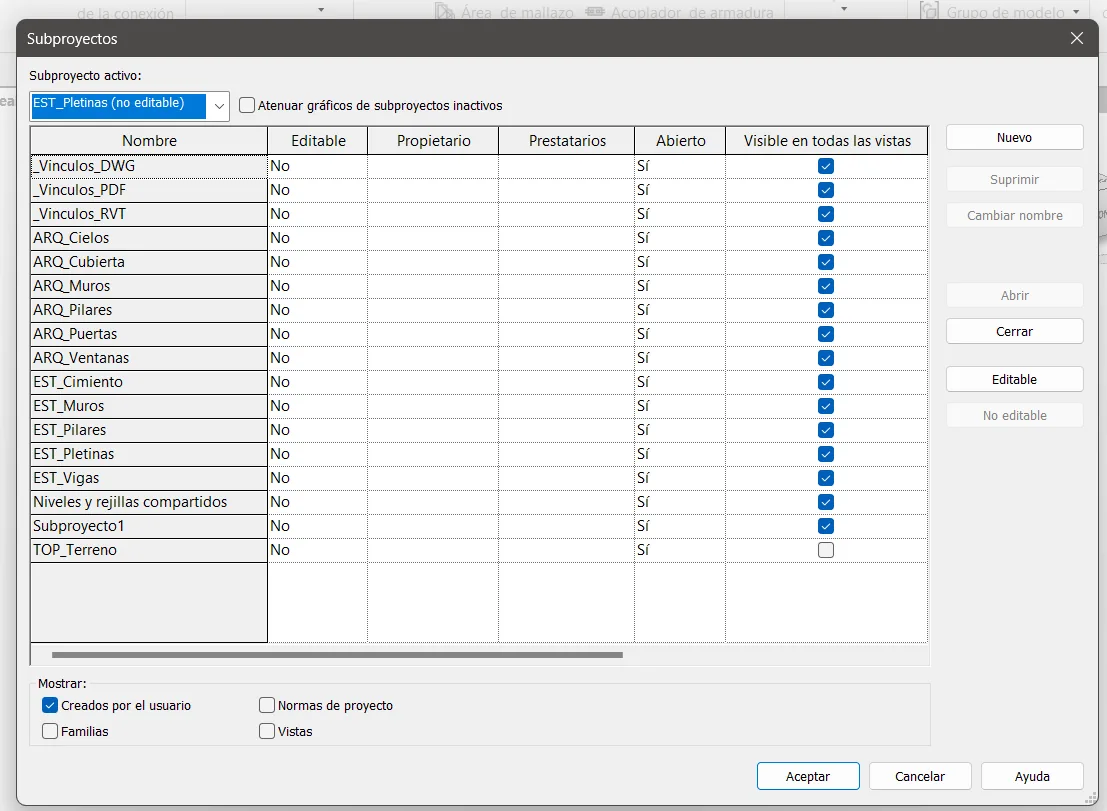Screen dimensions: 1107x811
Task: Uncheck visibility for ARQ_Pilares row
Action: pyautogui.click(x=825, y=310)
